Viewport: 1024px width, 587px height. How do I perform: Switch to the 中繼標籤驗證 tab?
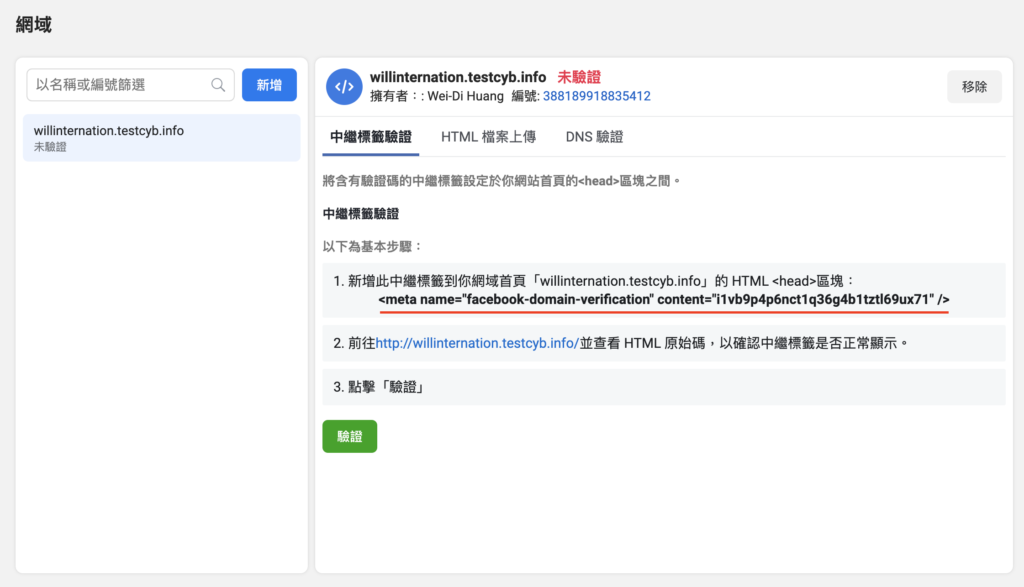click(370, 137)
